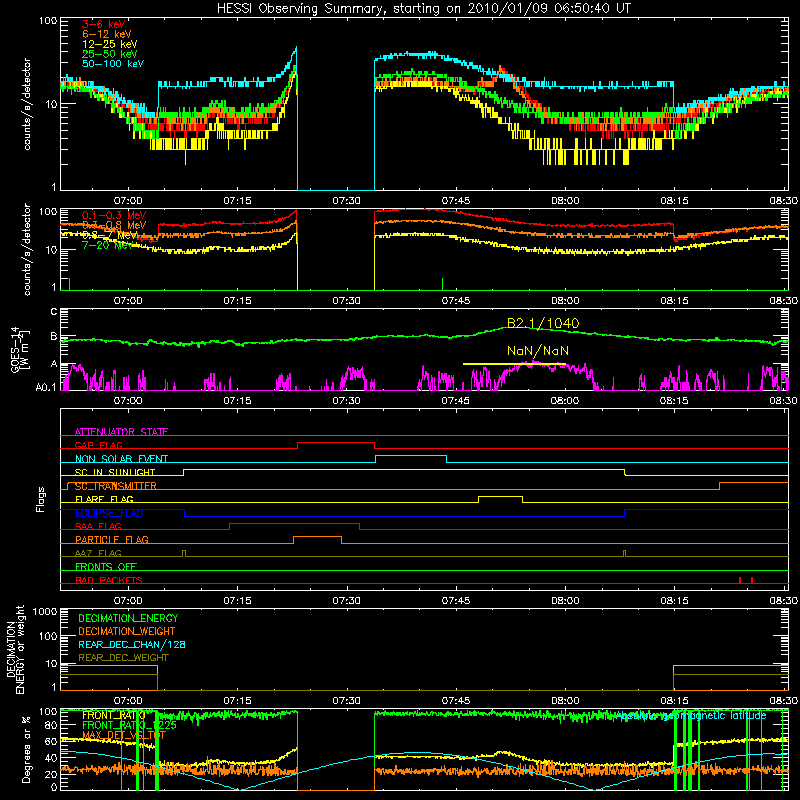Image resolution: width=800 pixels, height=800 pixels.
Task: Select the 12-25 keV legend label
Action: (110, 44)
